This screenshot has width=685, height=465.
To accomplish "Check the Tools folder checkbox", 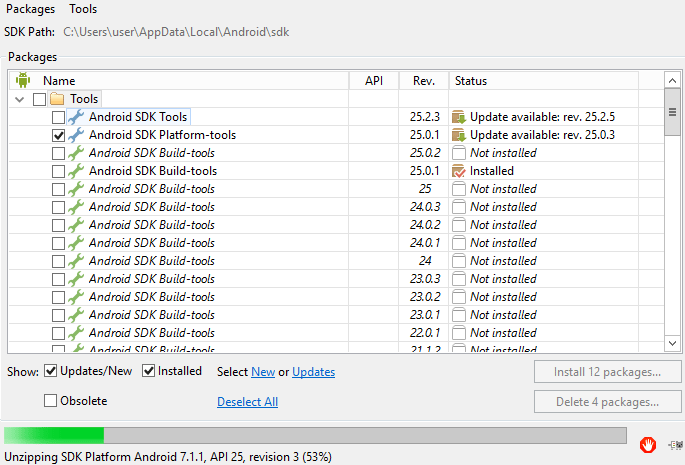I will pos(39,99).
